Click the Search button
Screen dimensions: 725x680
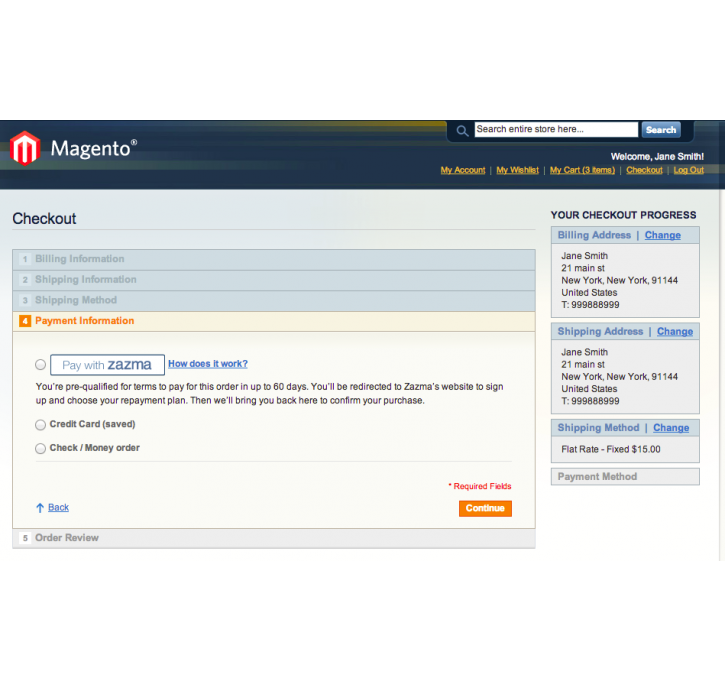click(660, 130)
